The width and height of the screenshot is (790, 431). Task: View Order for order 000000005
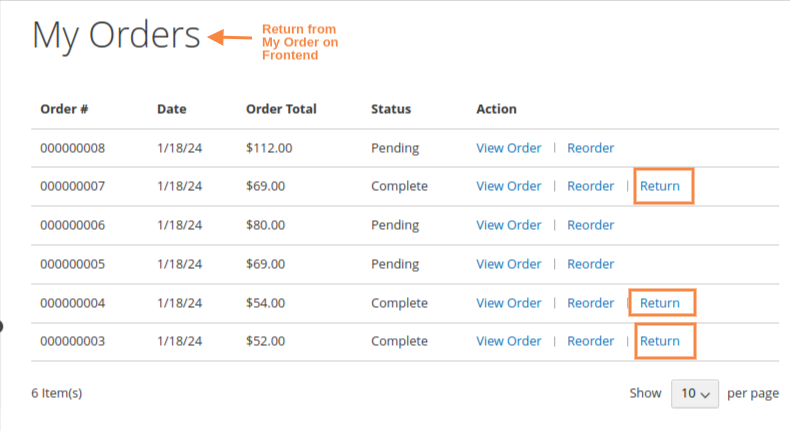pos(508,264)
